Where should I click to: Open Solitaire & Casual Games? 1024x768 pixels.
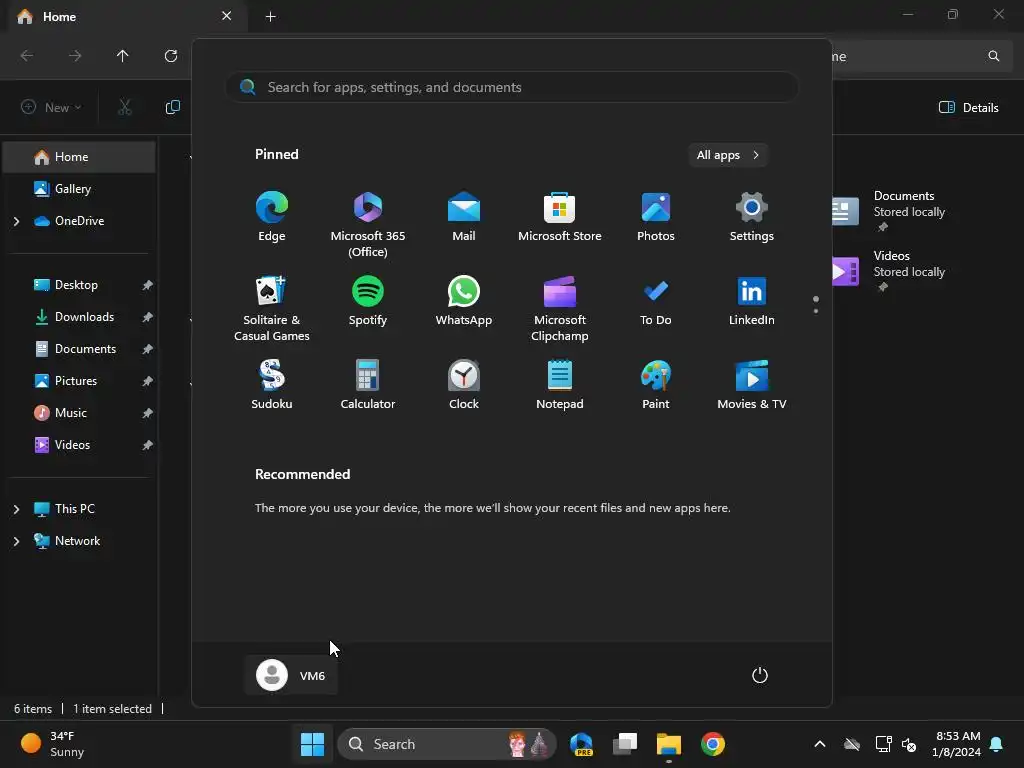272,309
